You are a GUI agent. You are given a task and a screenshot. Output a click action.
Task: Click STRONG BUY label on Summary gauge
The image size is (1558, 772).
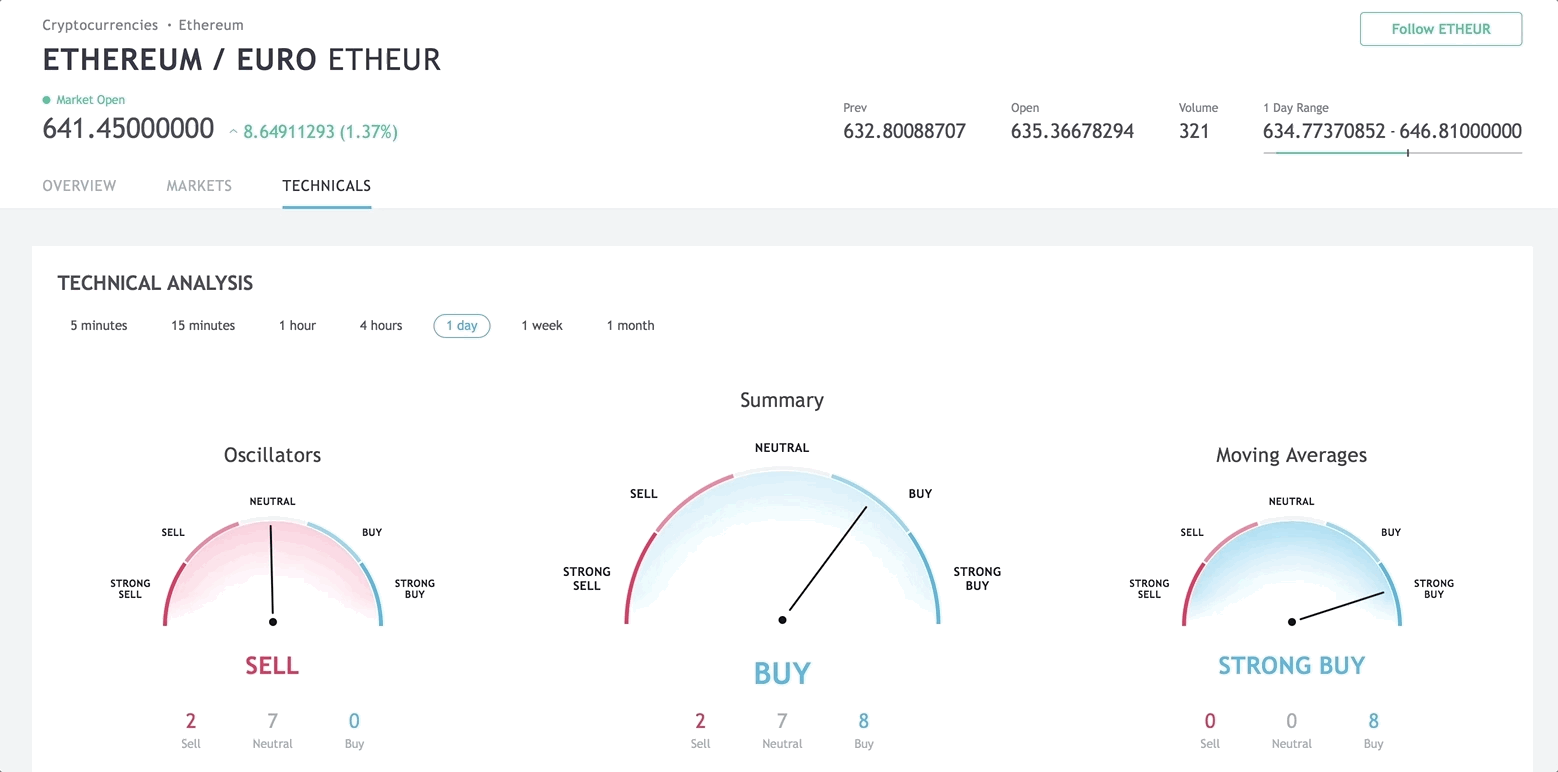(977, 578)
